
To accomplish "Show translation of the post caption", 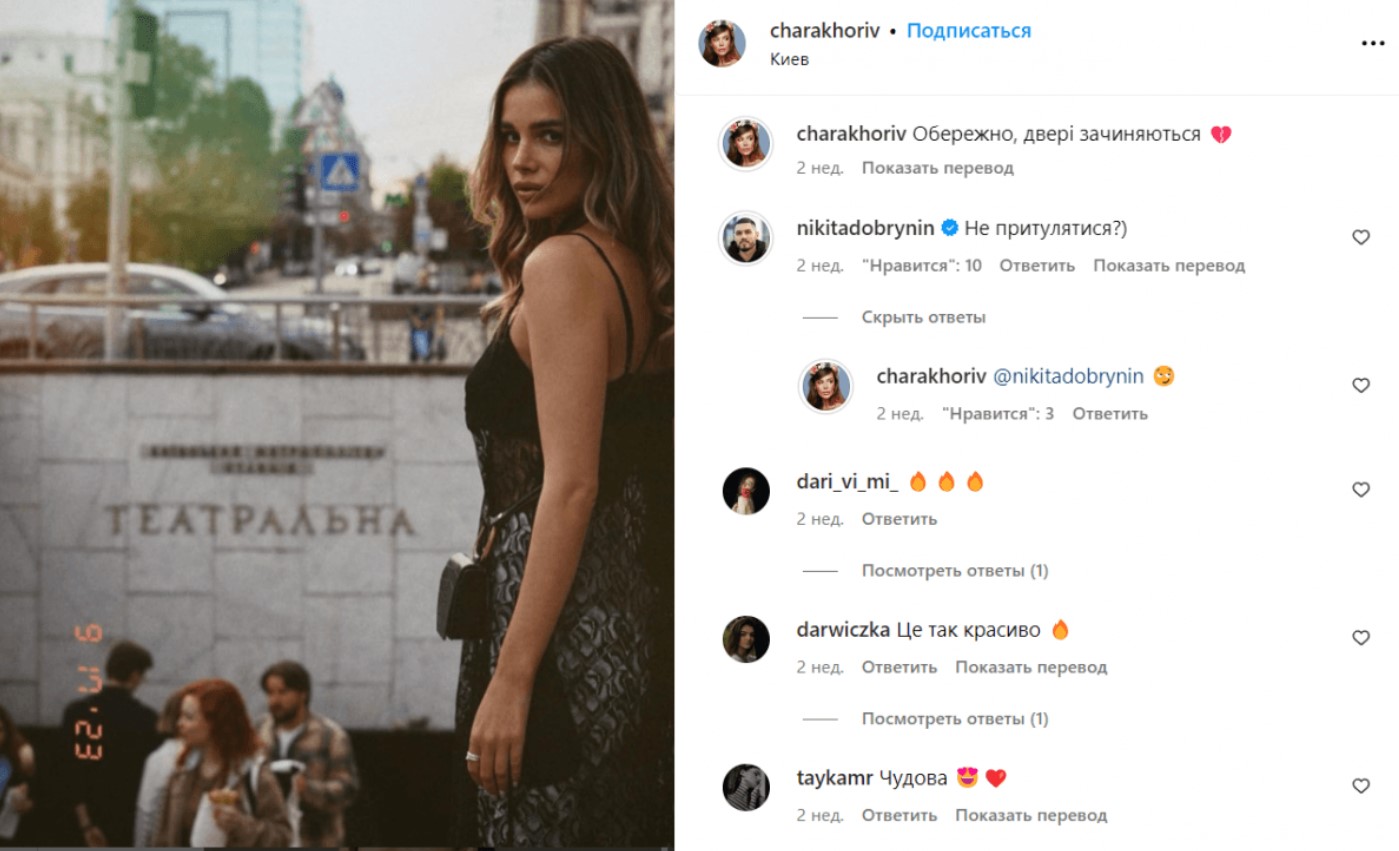I will click(x=937, y=168).
